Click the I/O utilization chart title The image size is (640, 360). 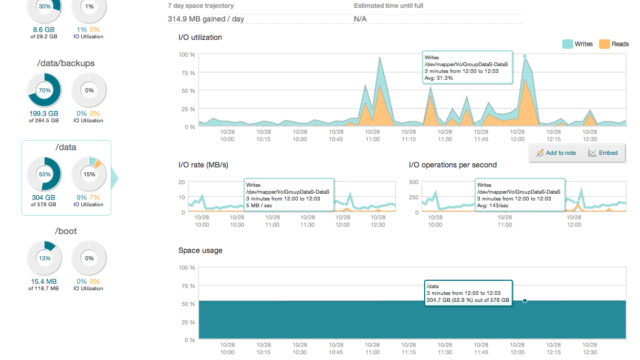coord(200,37)
